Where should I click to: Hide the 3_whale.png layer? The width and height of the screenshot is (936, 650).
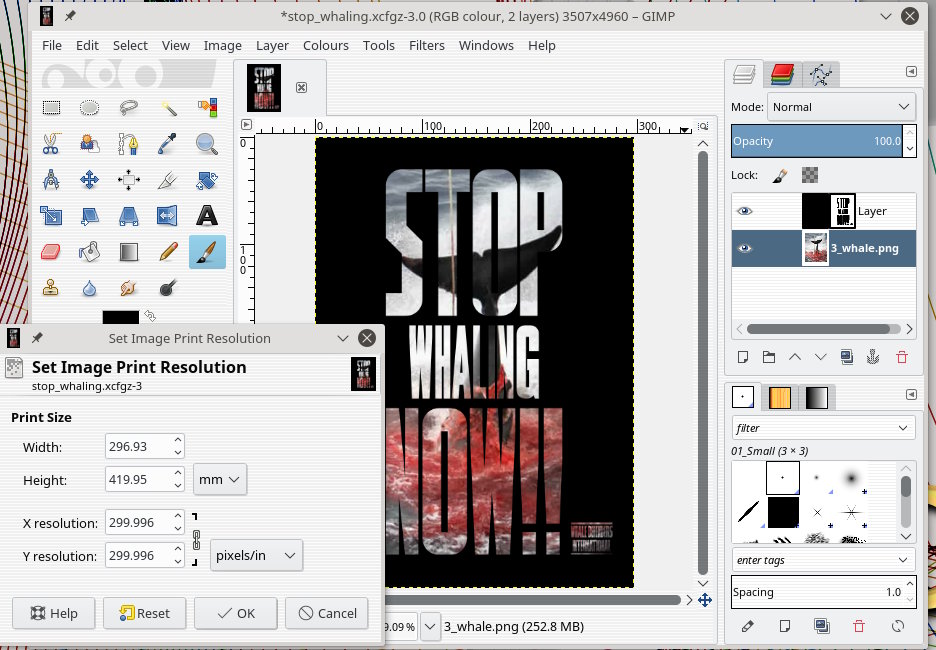[x=744, y=249]
